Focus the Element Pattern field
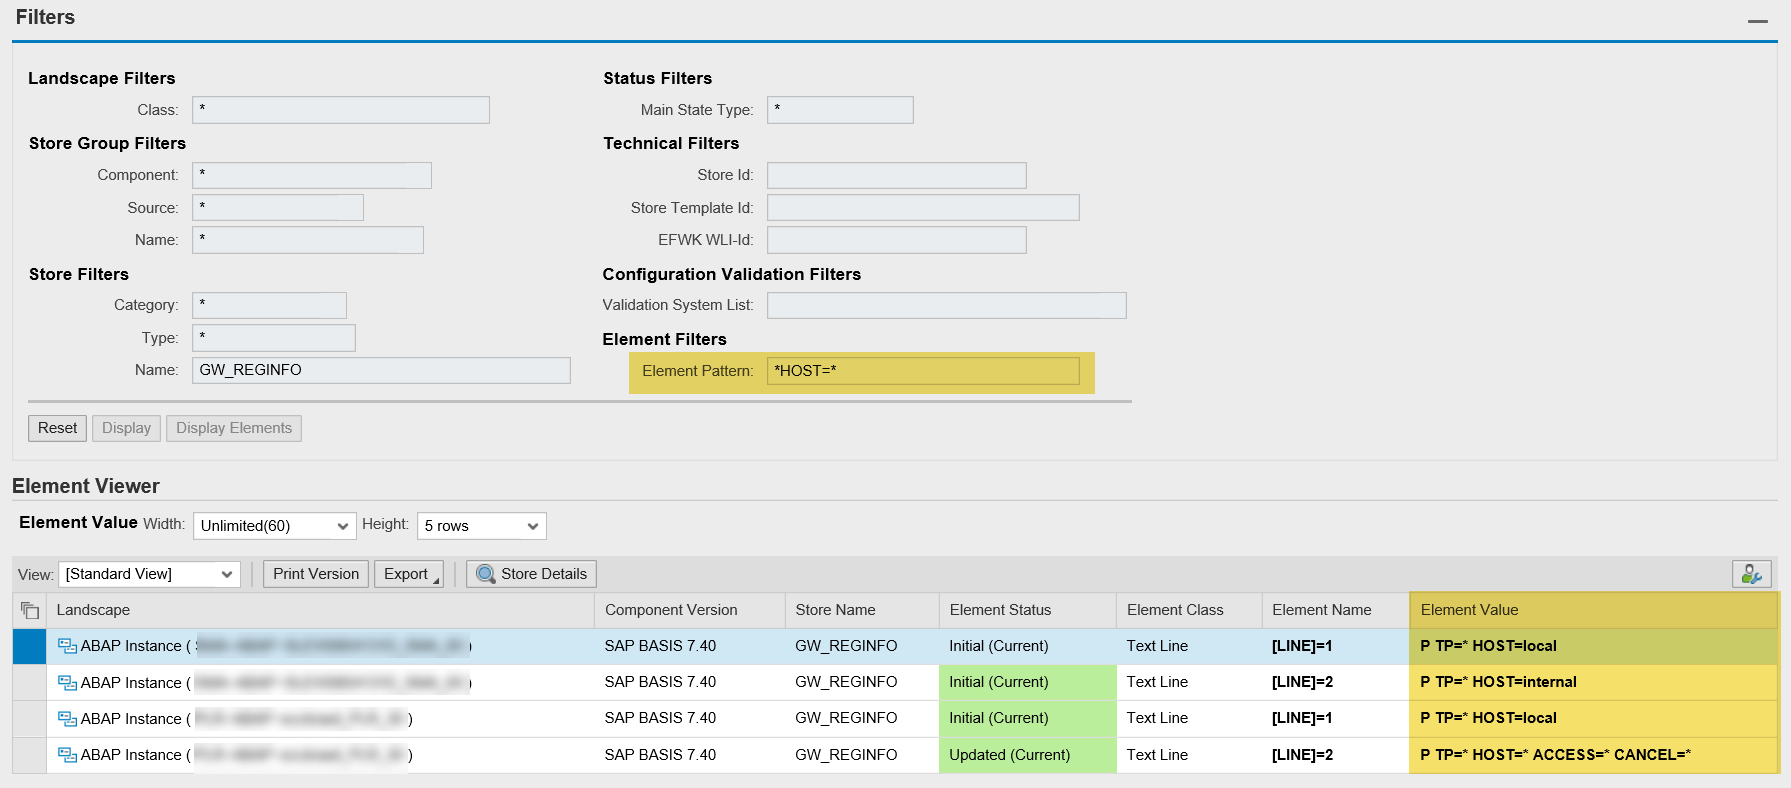This screenshot has height=788, width=1791. [x=923, y=371]
